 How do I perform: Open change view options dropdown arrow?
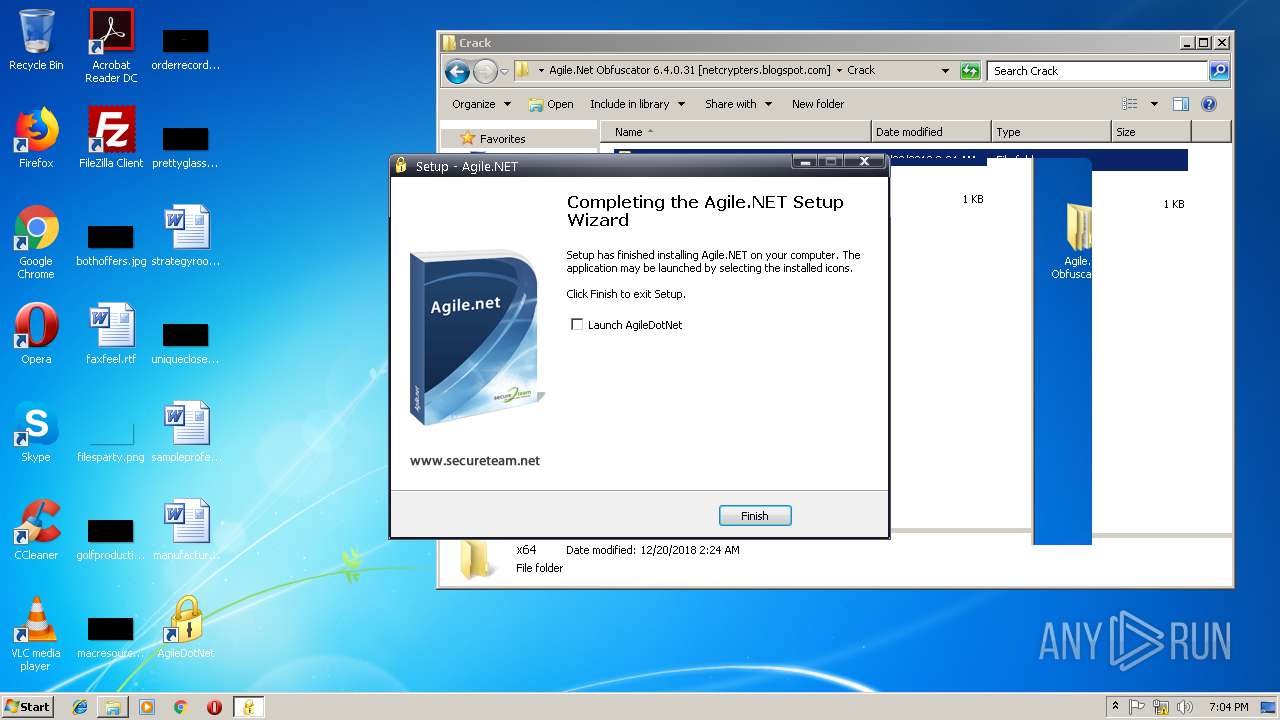(1154, 104)
